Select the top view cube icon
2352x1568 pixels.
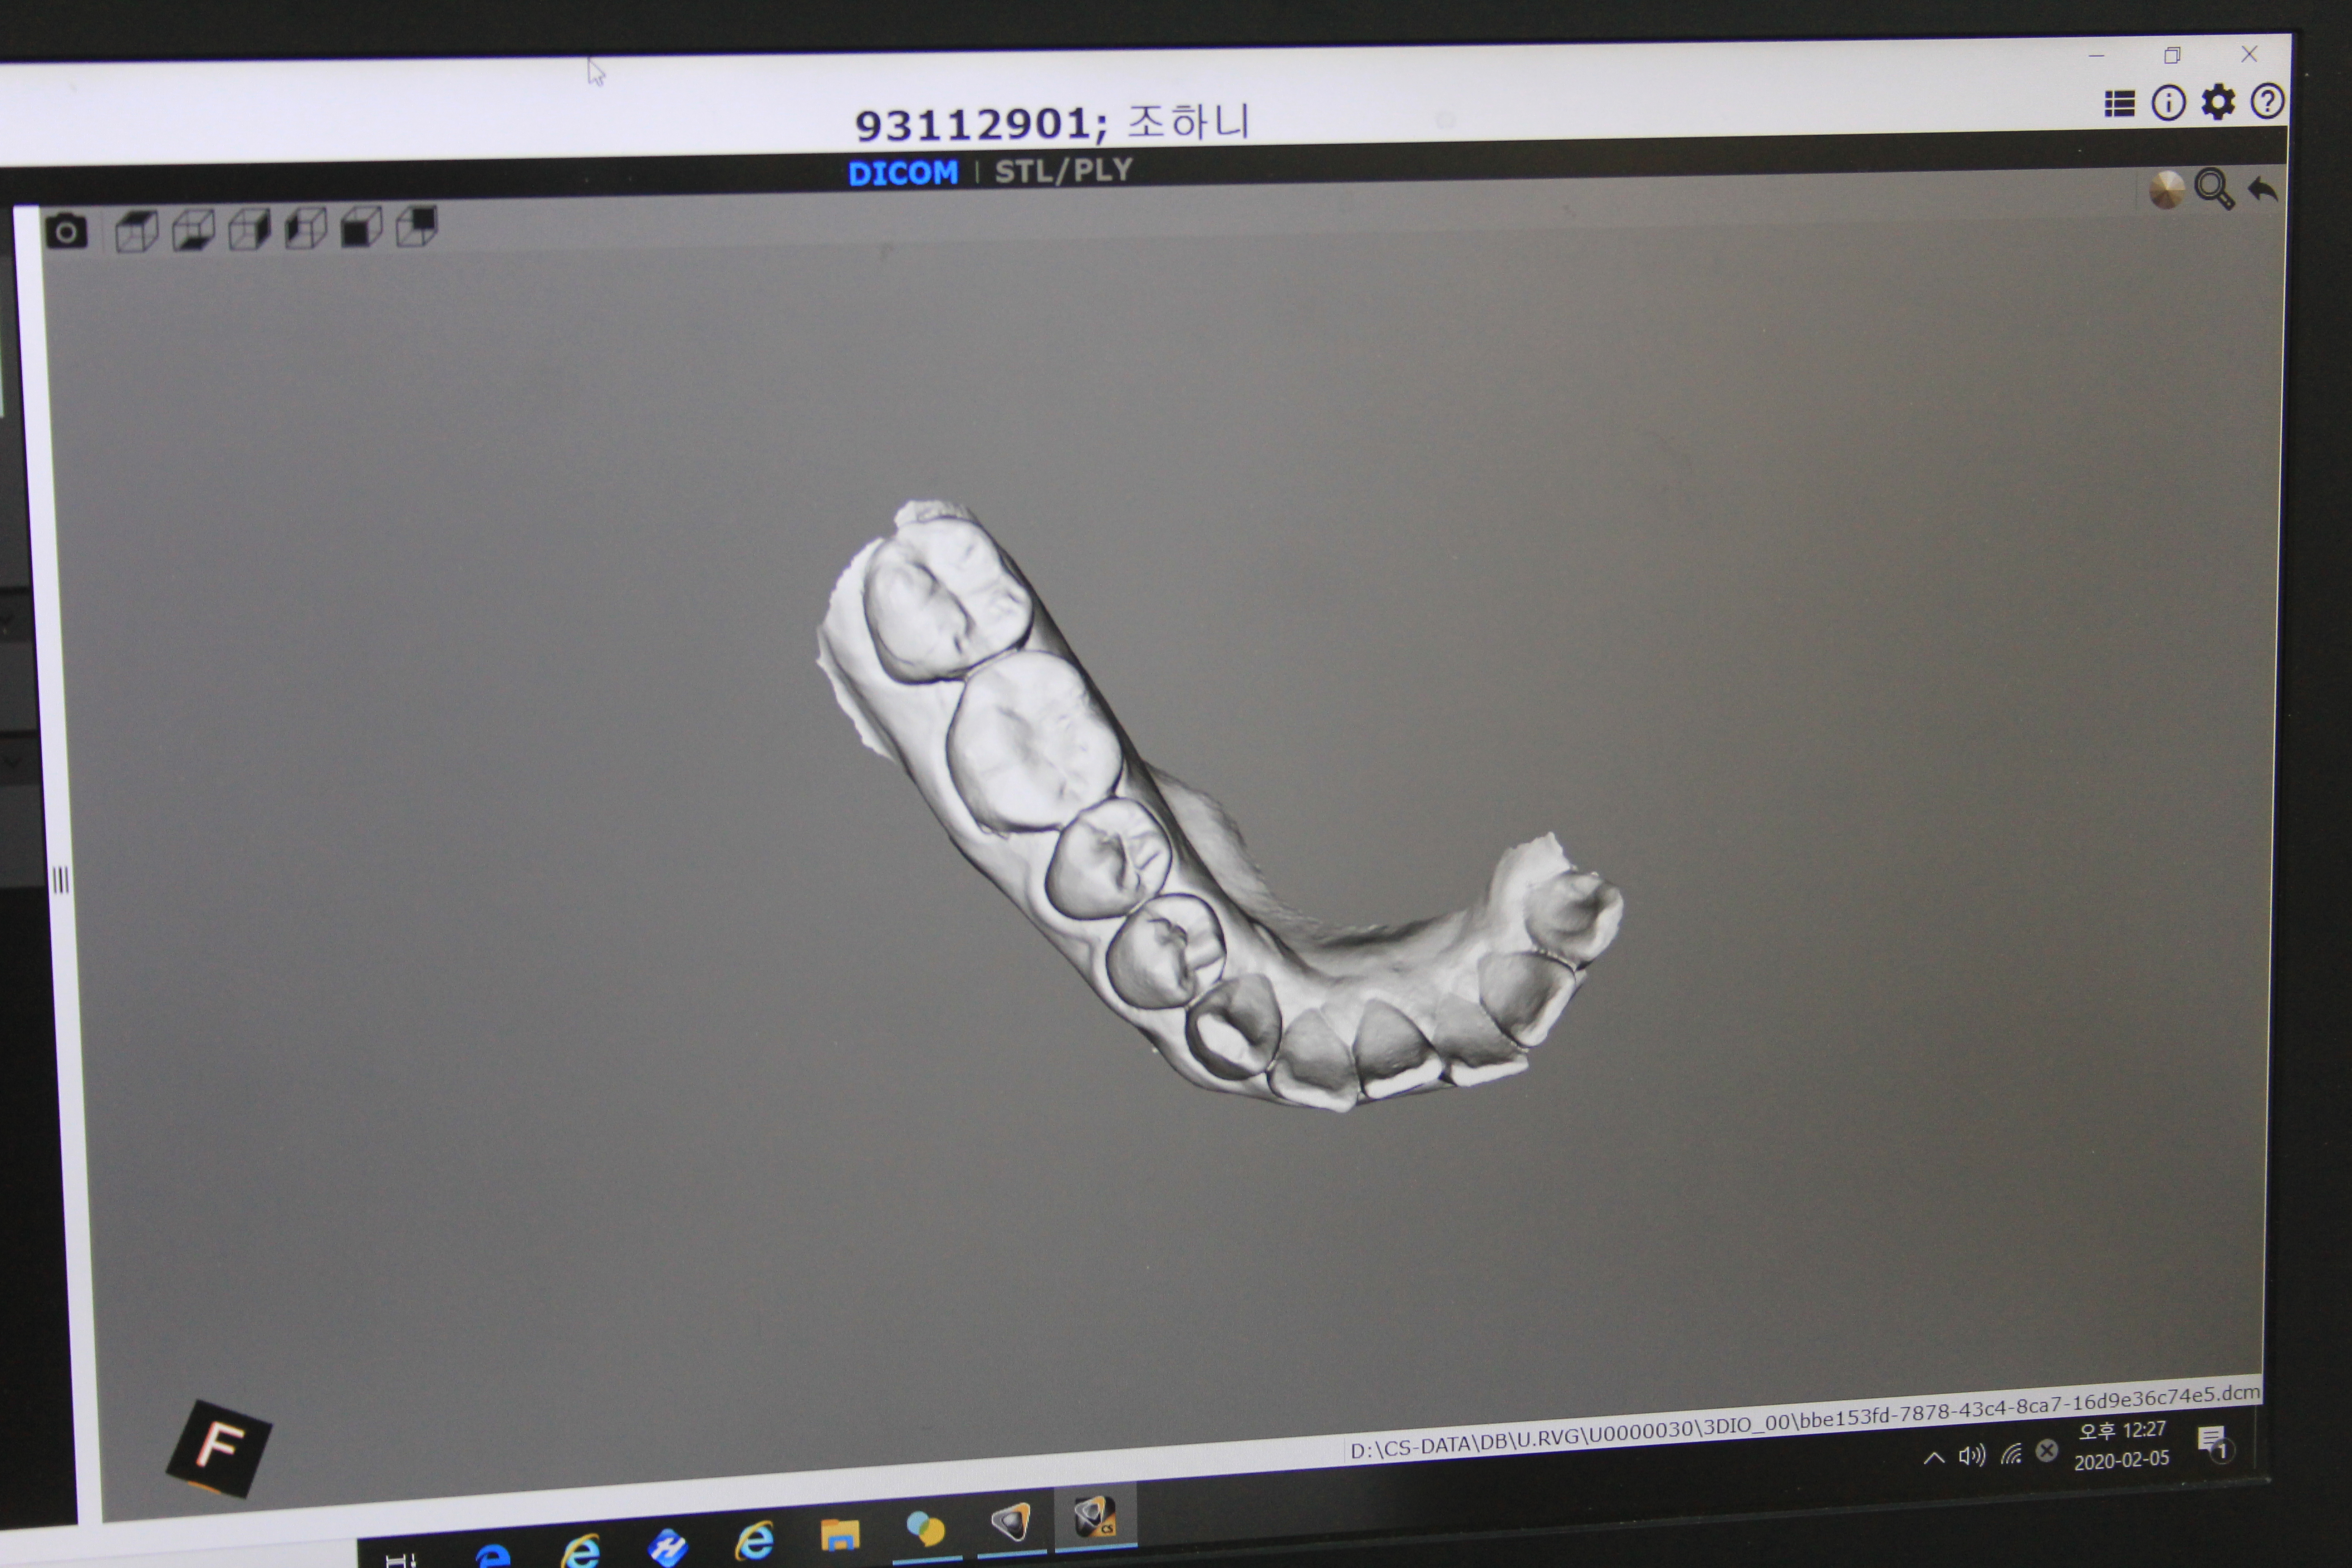(x=136, y=231)
